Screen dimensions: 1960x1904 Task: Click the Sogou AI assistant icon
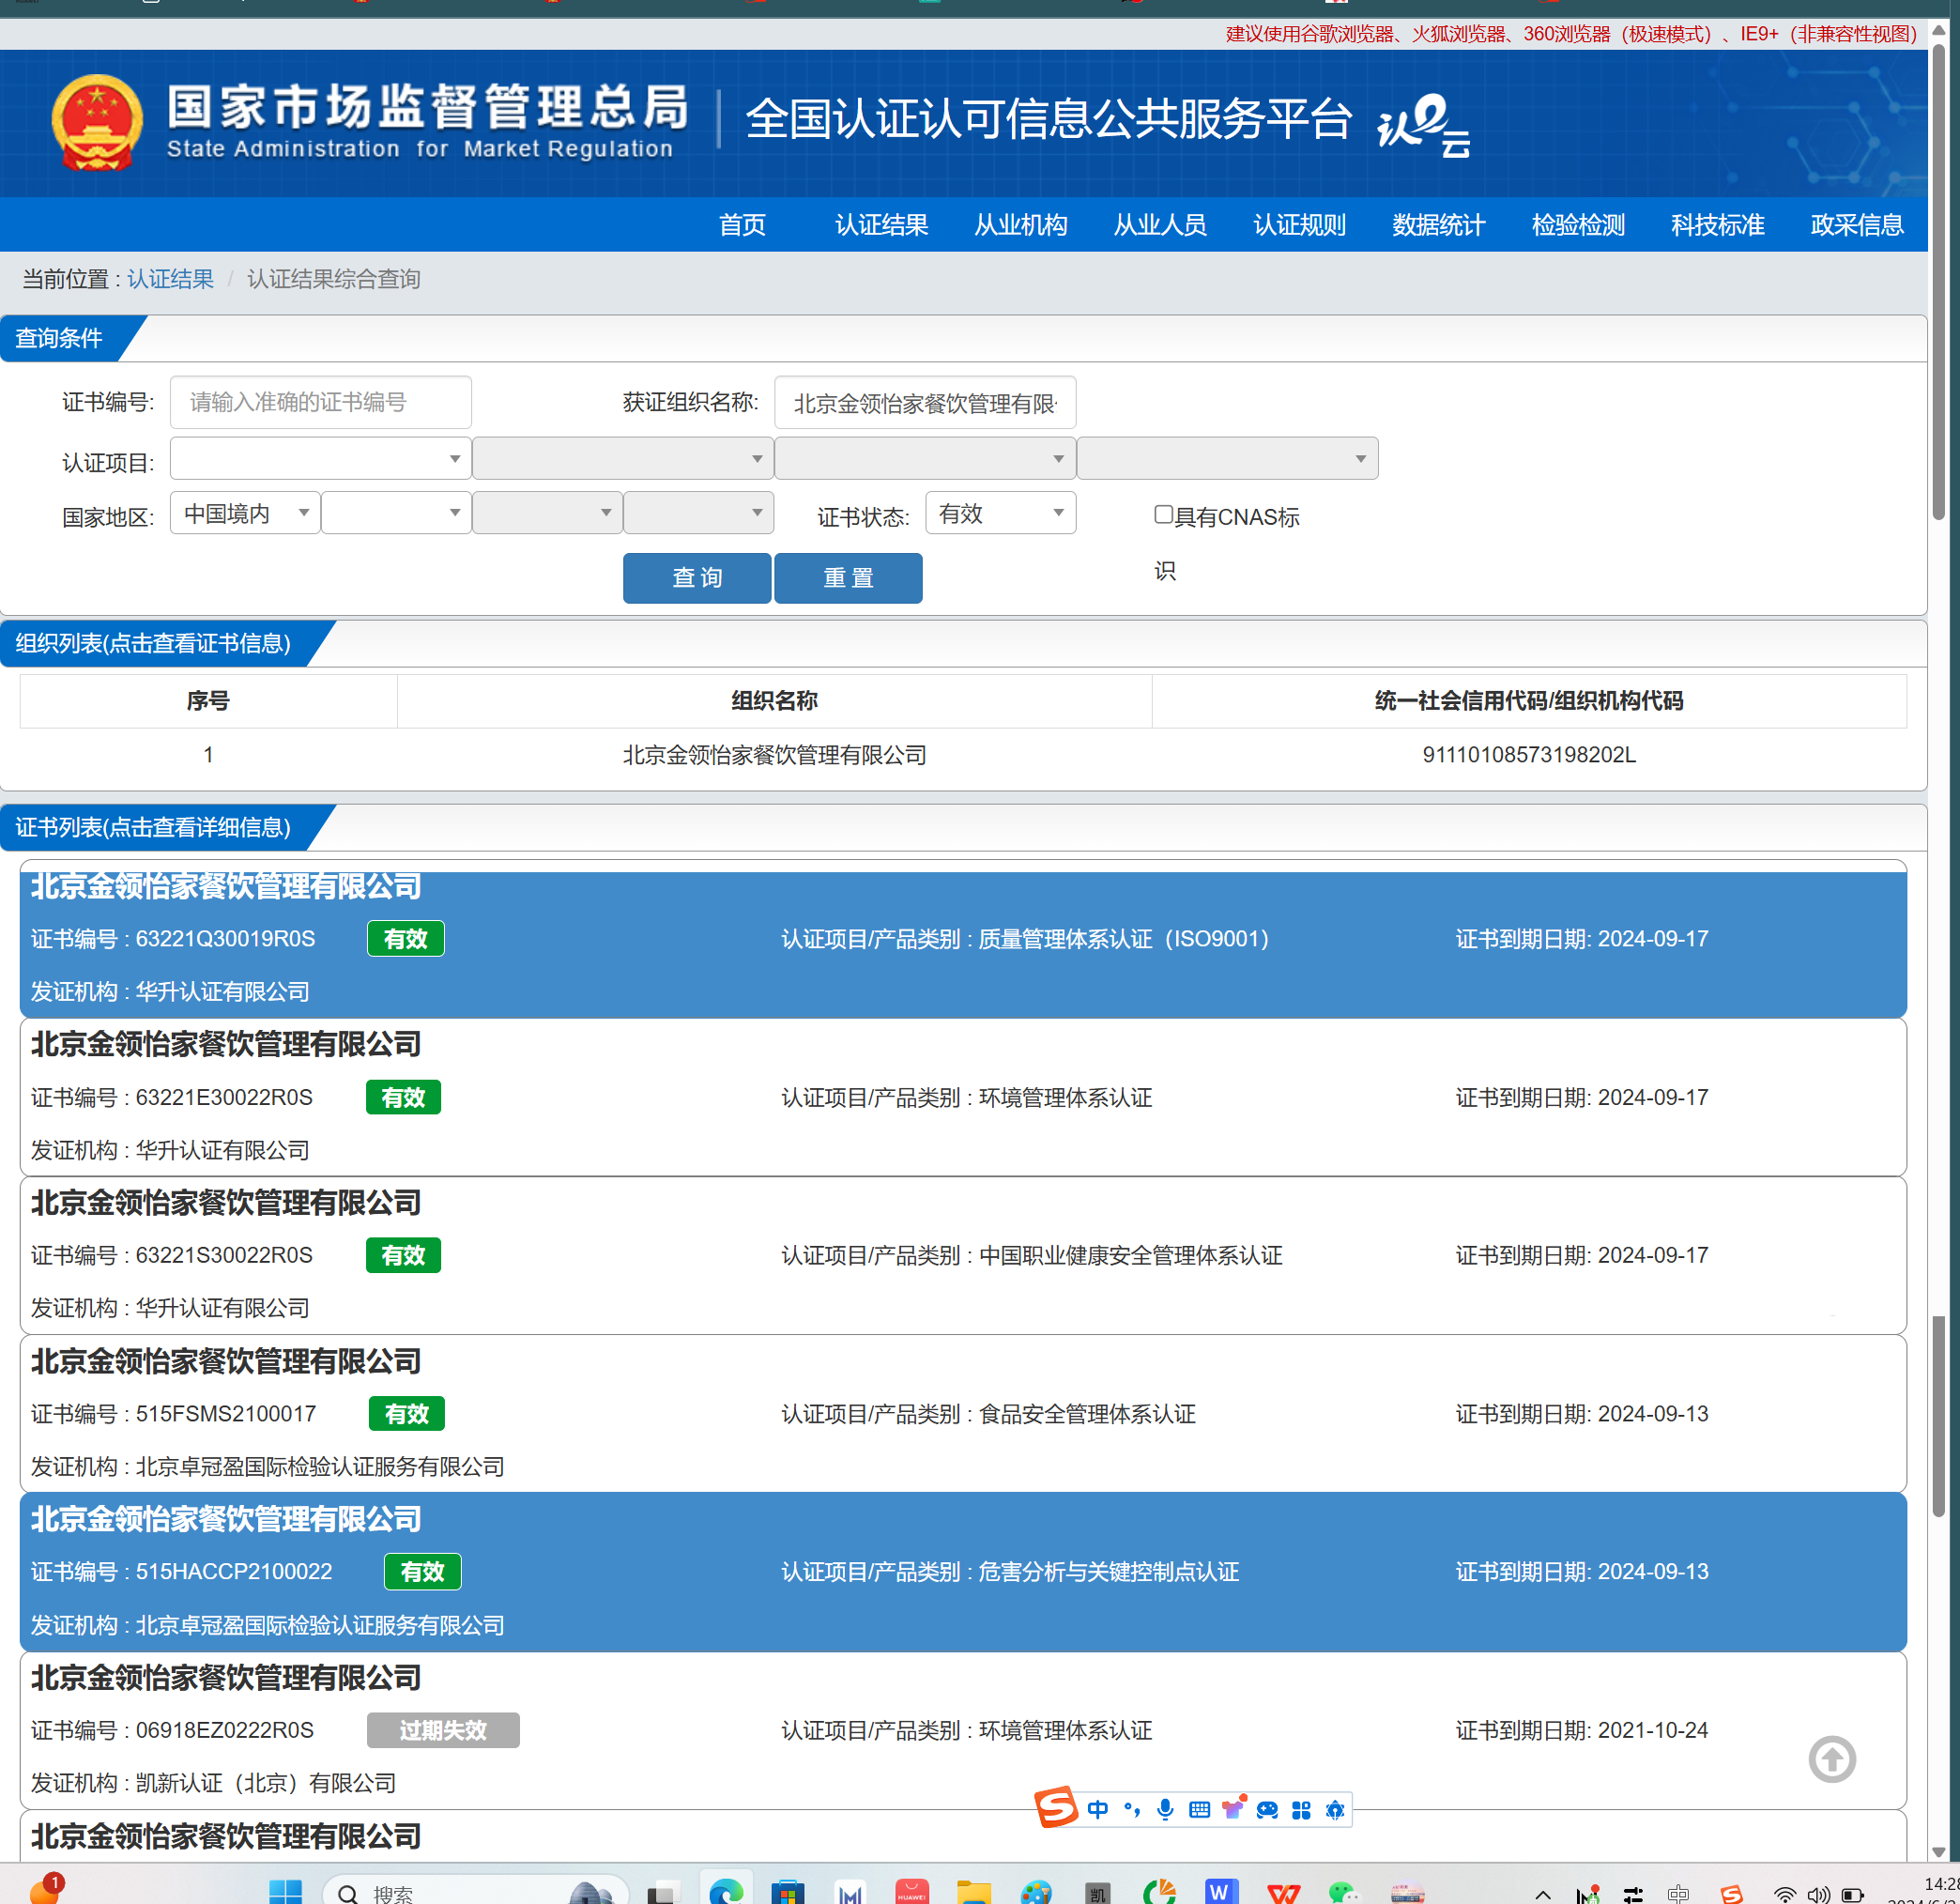[x=1335, y=1810]
